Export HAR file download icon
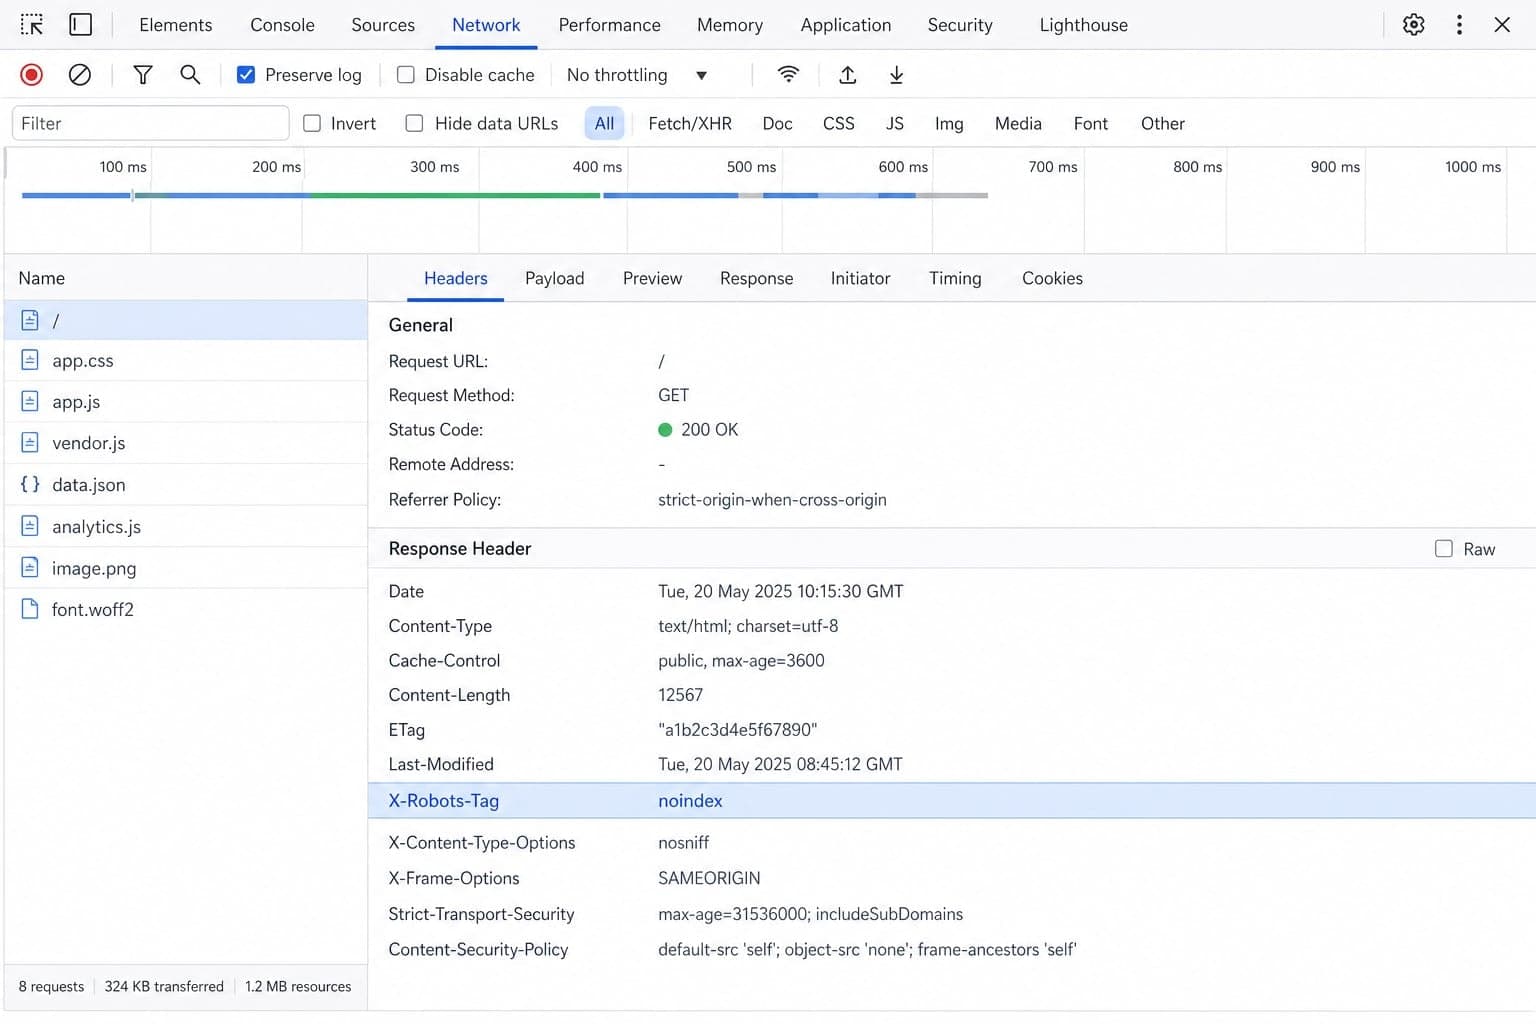Viewport: 1536px width, 1024px height. [896, 75]
